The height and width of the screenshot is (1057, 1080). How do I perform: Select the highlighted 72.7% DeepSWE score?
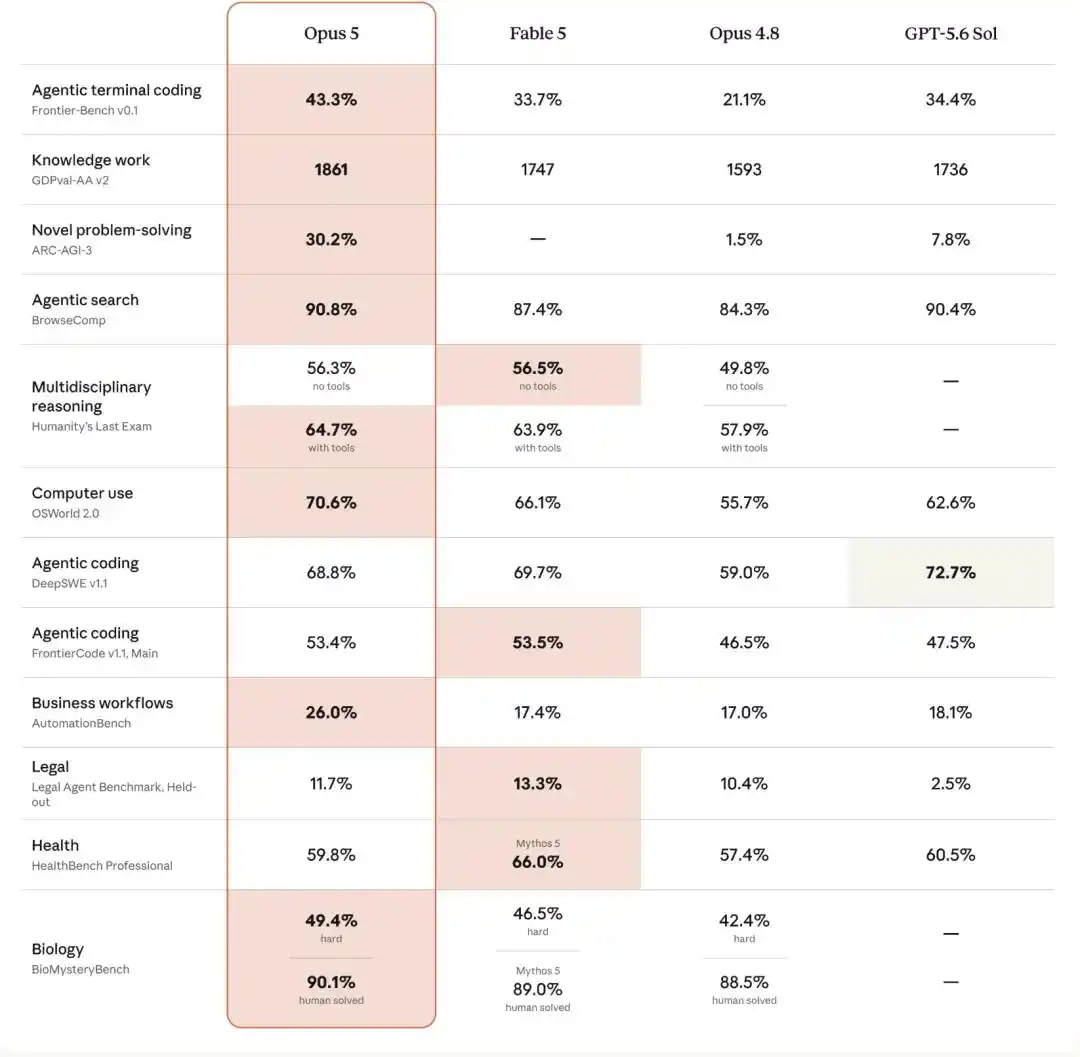pos(951,572)
